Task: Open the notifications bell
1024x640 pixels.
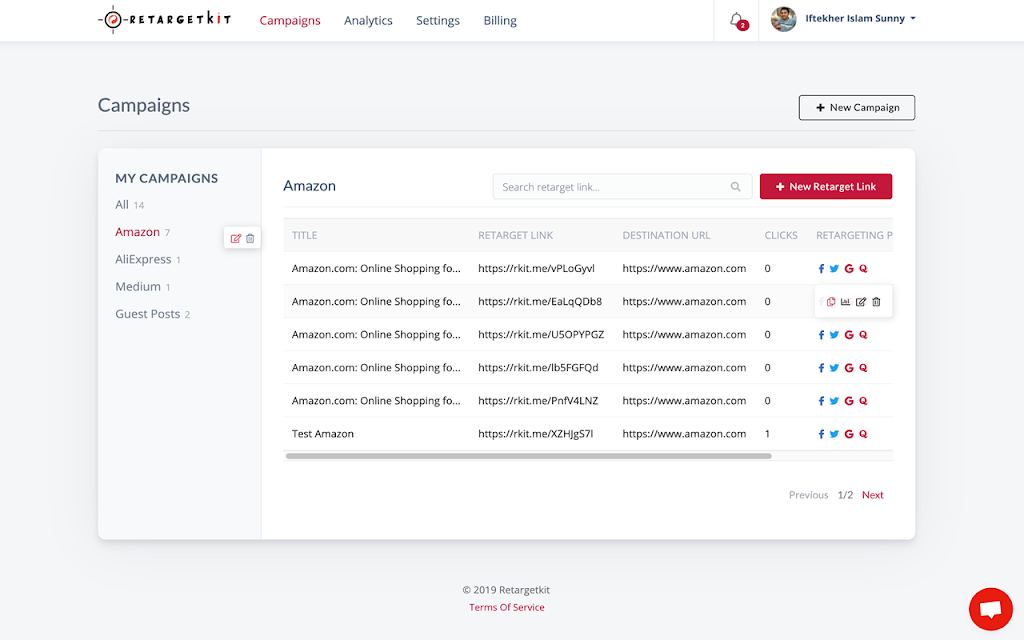Action: coord(736,20)
